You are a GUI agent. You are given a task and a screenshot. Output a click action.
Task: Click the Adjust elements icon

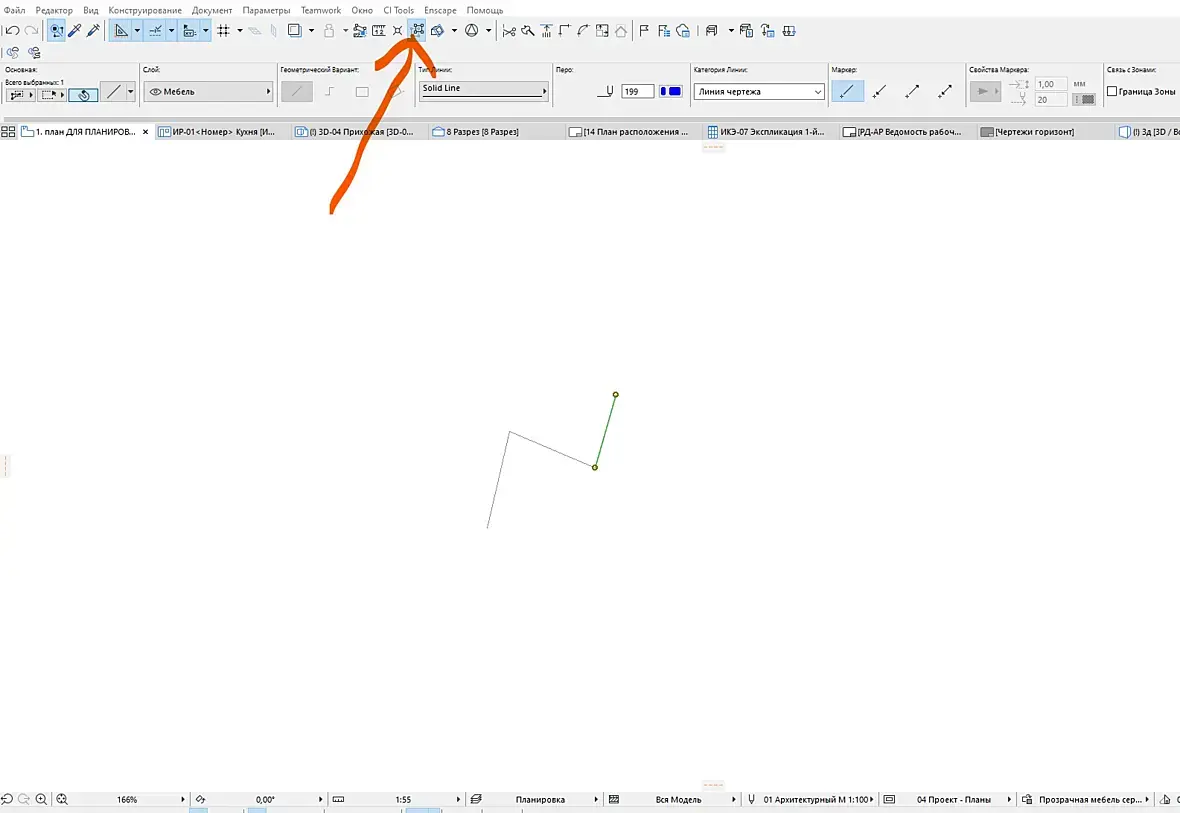coord(546,31)
